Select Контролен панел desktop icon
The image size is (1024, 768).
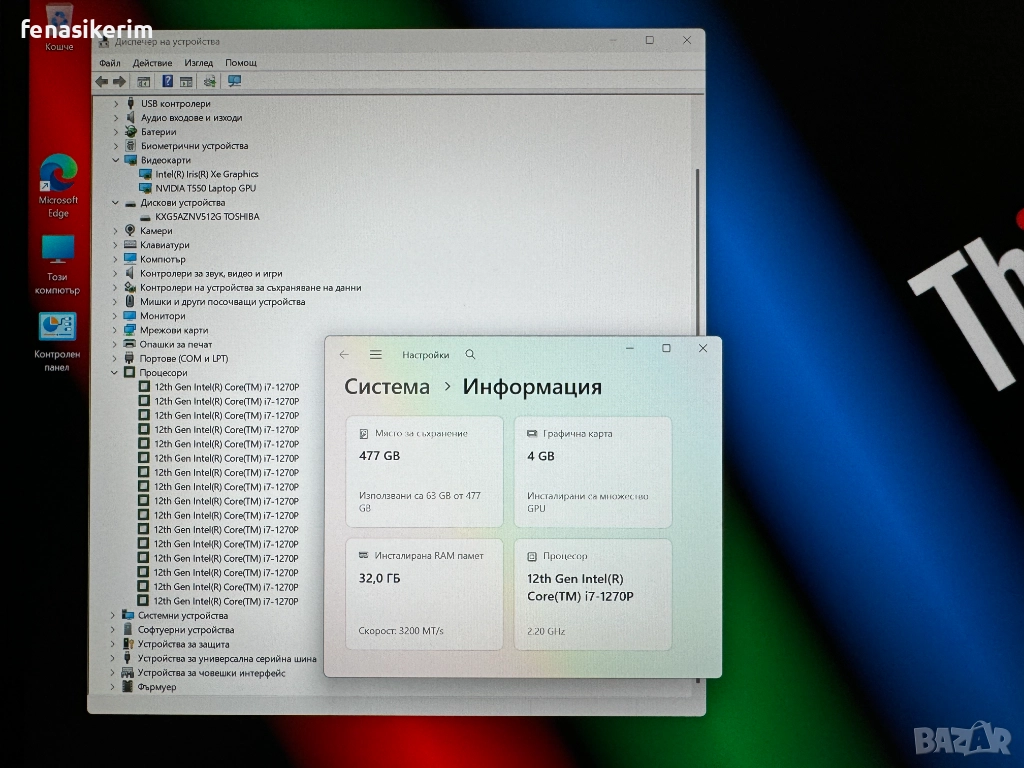(x=57, y=340)
